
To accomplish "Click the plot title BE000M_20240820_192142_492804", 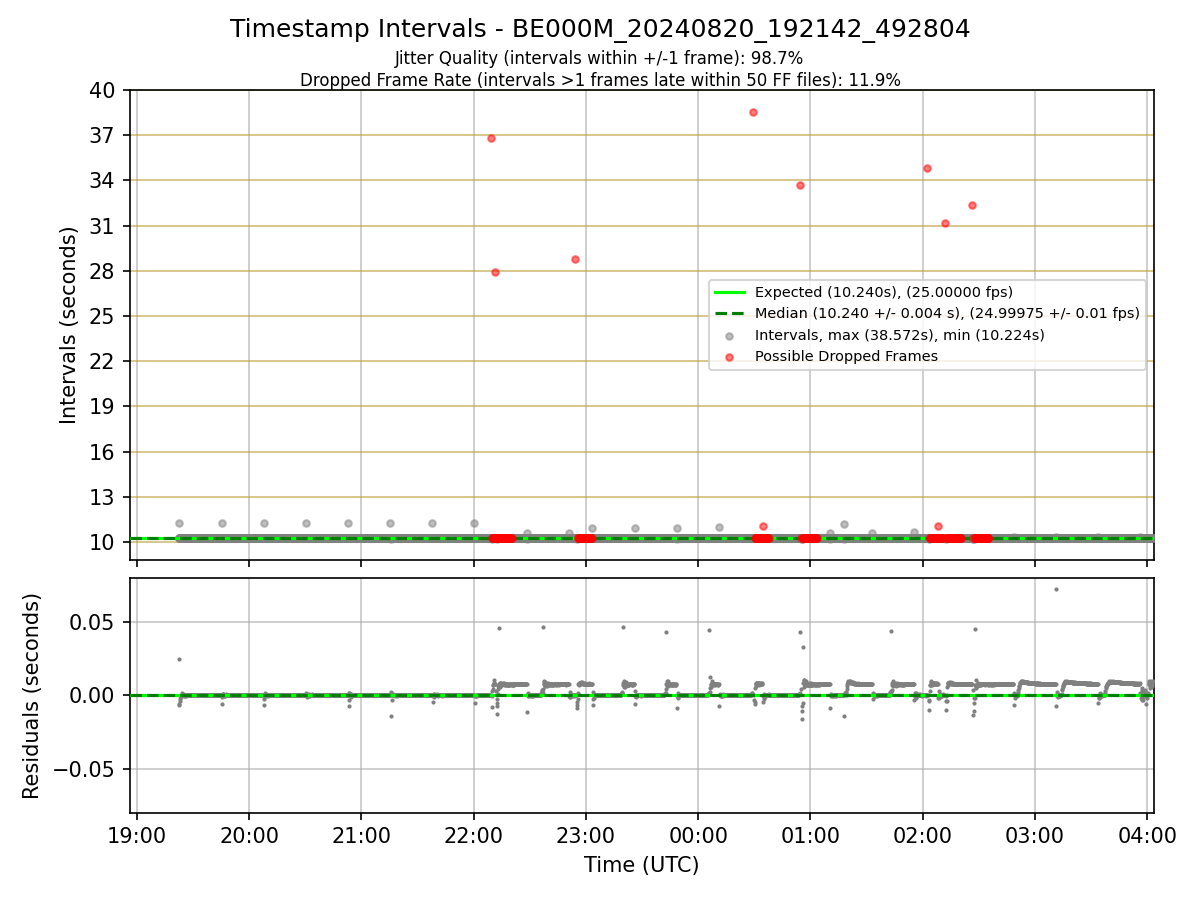I will pyautogui.click(x=600, y=29).
